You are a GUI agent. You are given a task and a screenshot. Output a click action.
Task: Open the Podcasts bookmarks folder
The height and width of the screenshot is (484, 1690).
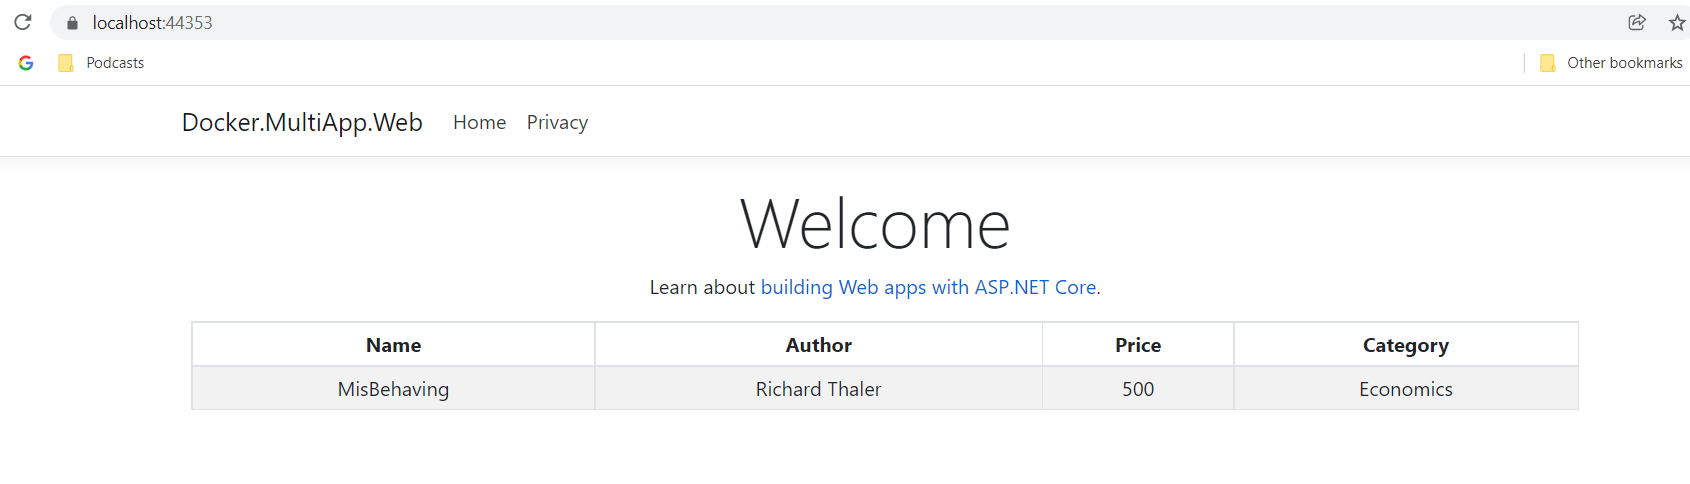point(101,63)
